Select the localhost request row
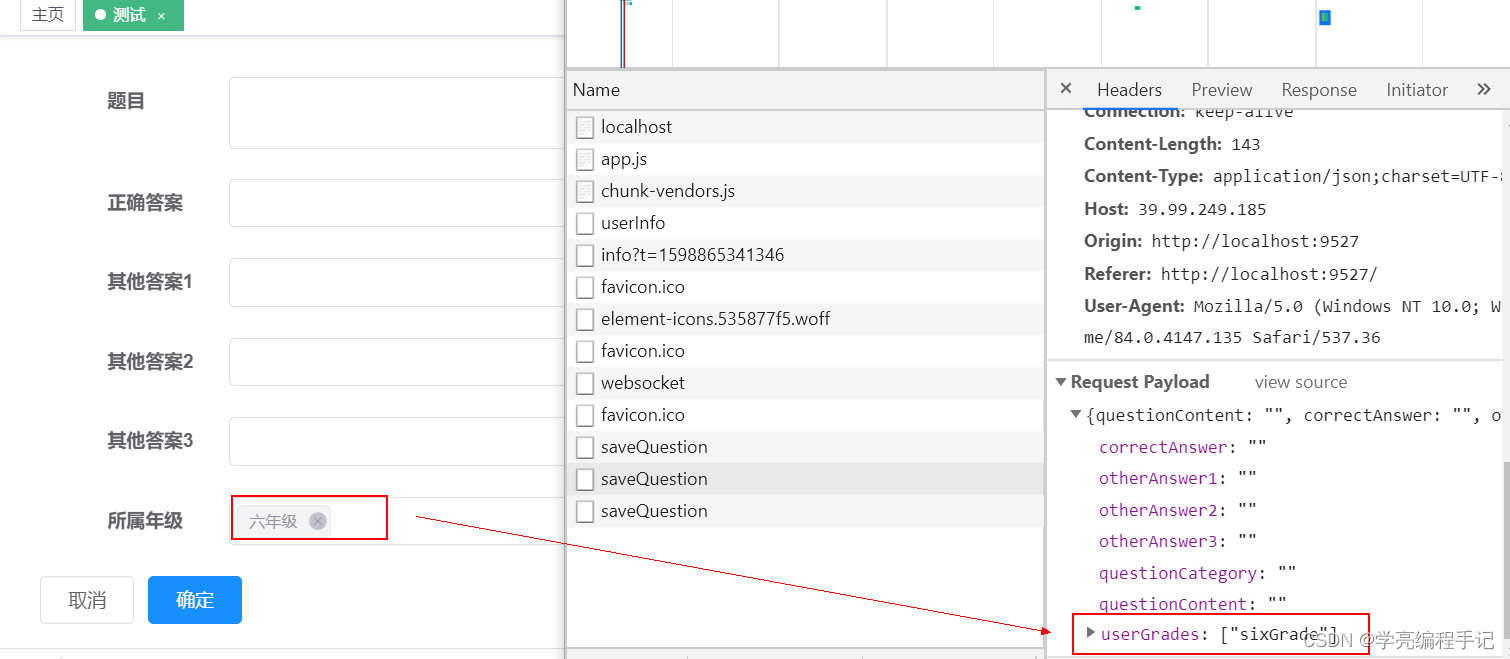The height and width of the screenshot is (659, 1510). point(805,127)
